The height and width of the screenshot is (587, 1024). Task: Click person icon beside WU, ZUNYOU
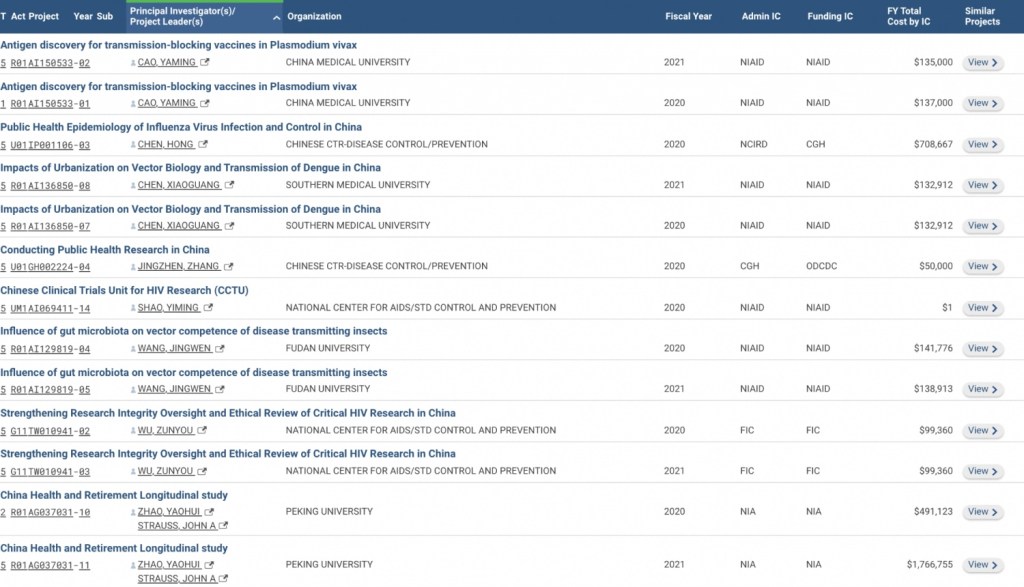[134, 430]
